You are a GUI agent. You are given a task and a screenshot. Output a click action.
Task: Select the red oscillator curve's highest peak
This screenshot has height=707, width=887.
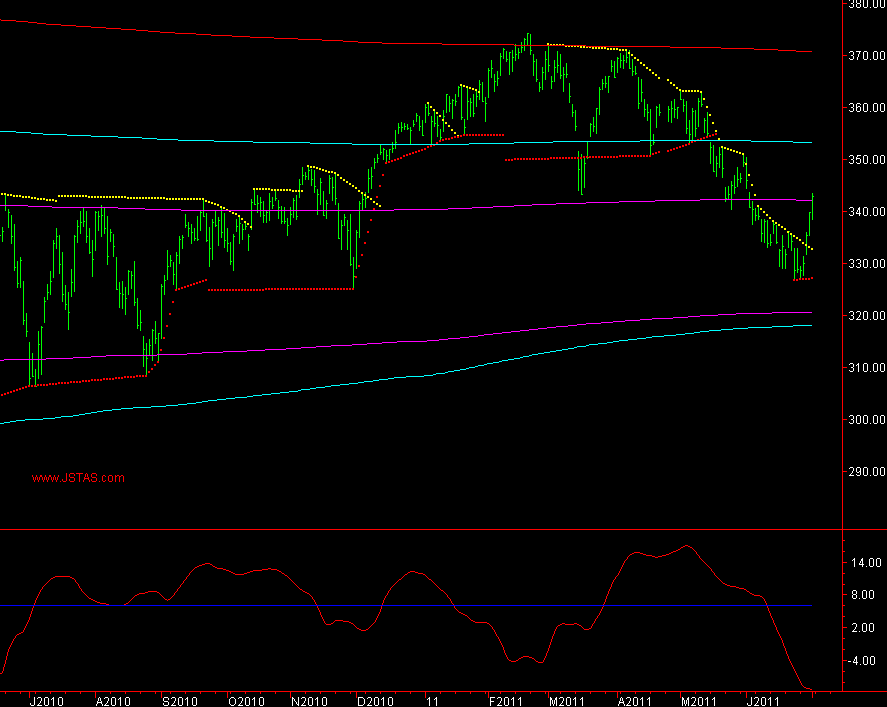click(686, 546)
